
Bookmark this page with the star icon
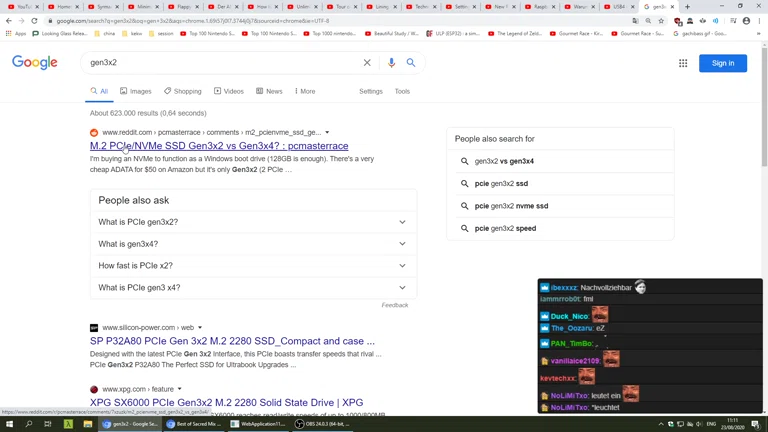[x=661, y=20]
